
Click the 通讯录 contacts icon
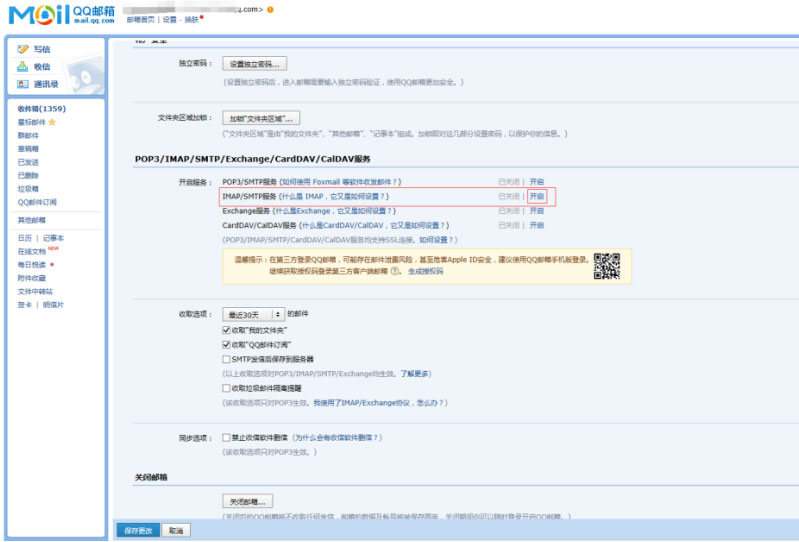(23, 85)
